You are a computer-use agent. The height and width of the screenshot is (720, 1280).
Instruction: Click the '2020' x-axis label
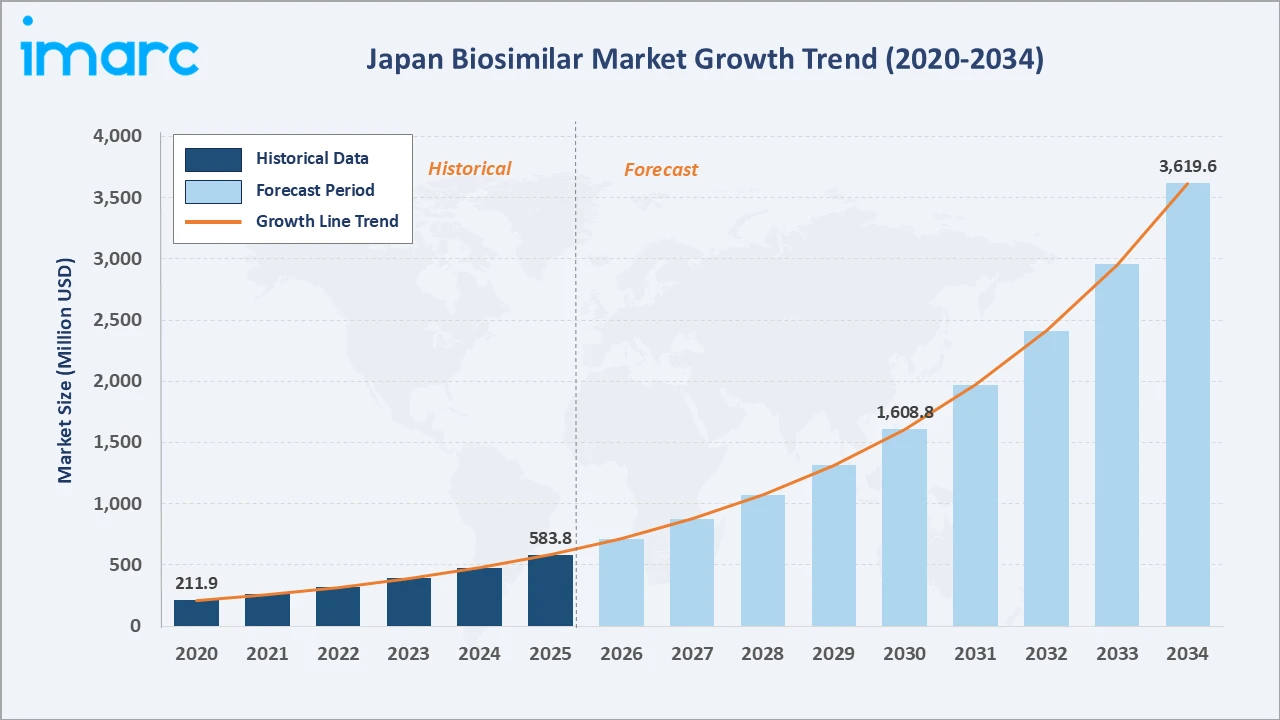196,654
